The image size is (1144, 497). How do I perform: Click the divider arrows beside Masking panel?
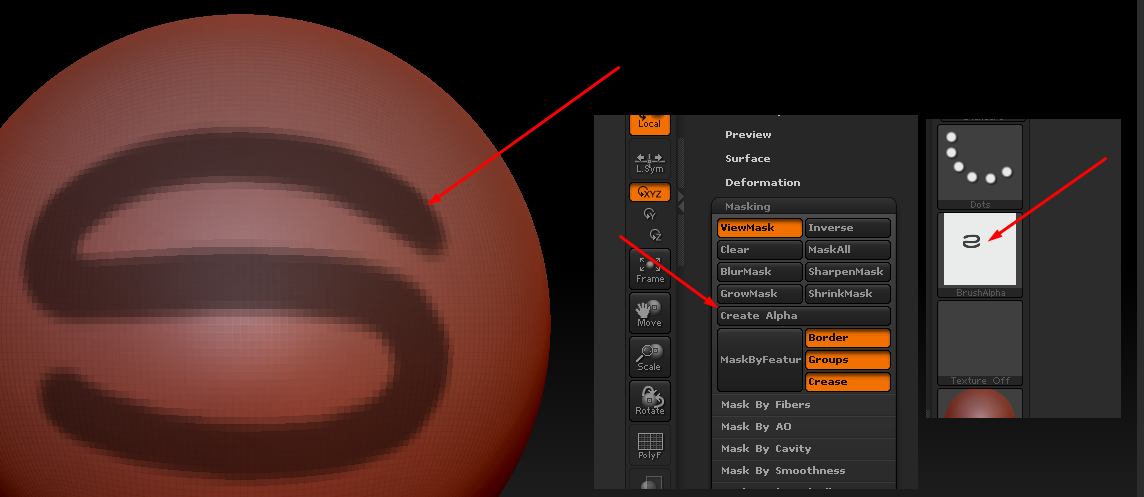pos(681,202)
